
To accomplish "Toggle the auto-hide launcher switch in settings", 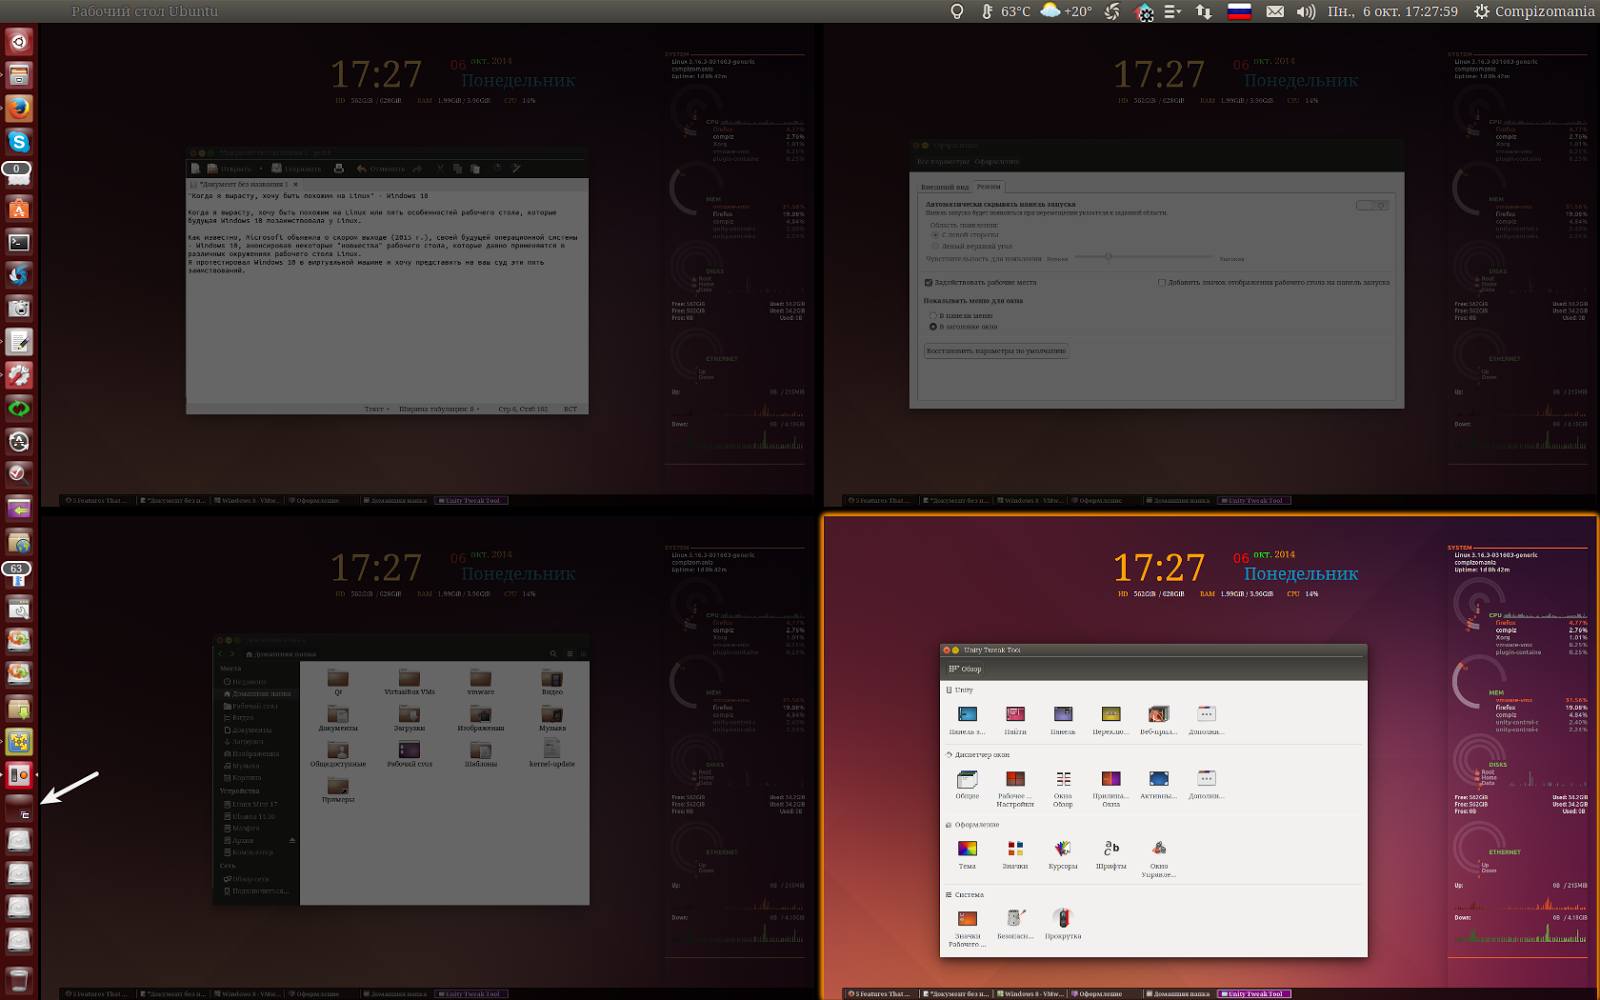I will point(1372,205).
